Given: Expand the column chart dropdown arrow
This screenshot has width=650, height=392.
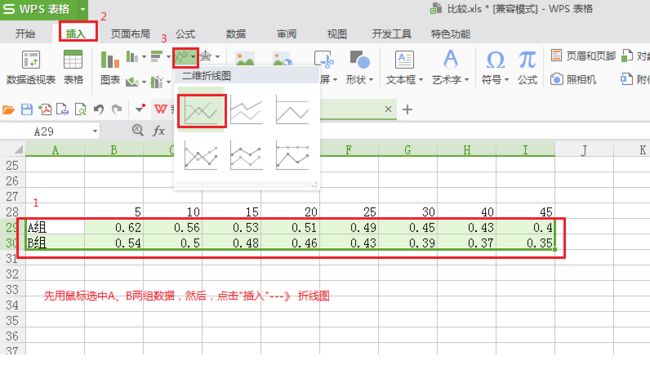Looking at the screenshot, I should click(x=144, y=57).
